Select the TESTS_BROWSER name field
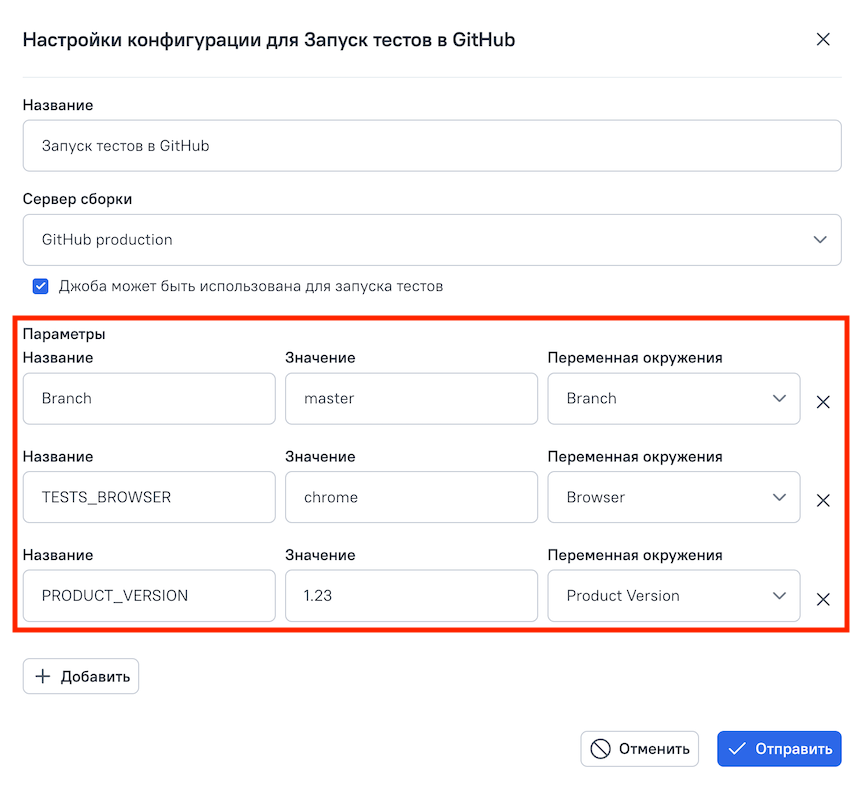 [149, 497]
